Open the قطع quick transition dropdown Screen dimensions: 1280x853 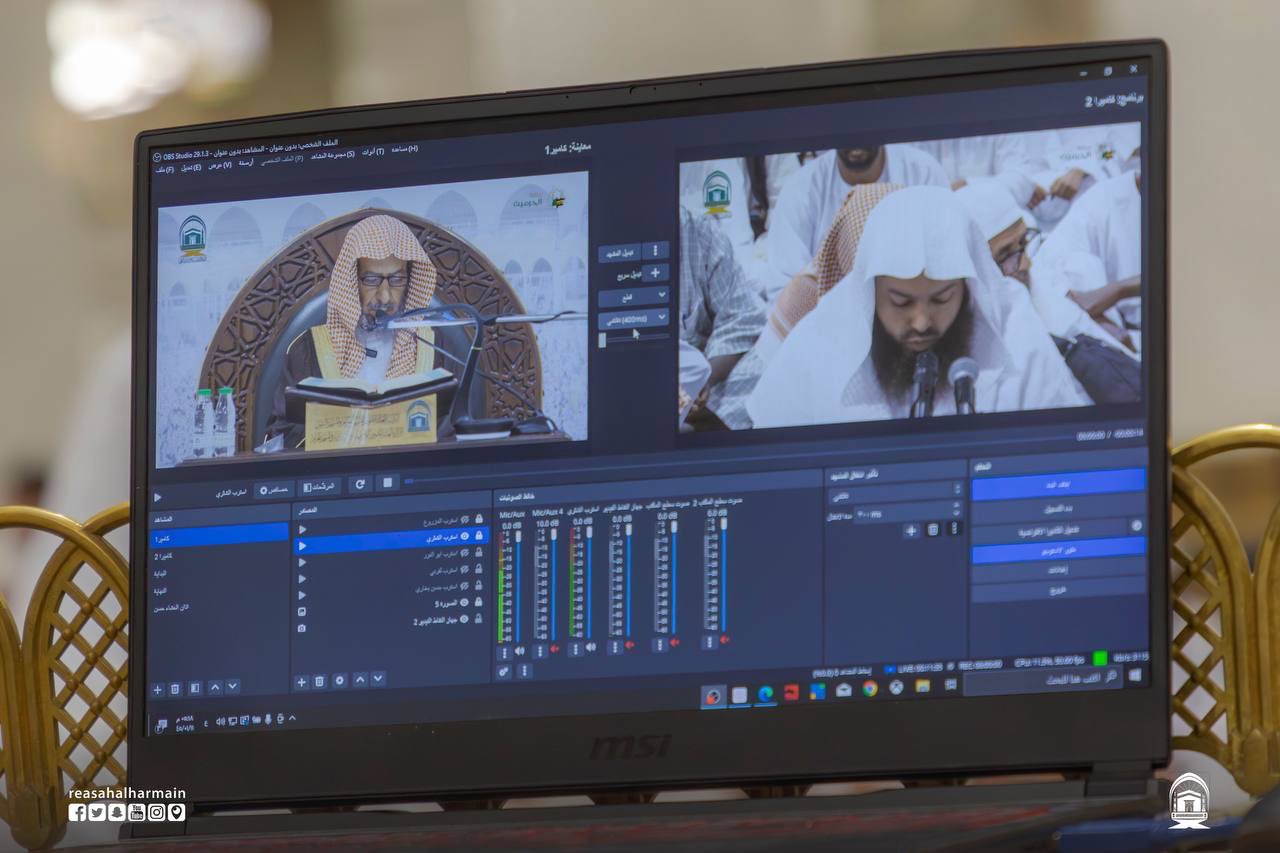pyautogui.click(x=633, y=297)
